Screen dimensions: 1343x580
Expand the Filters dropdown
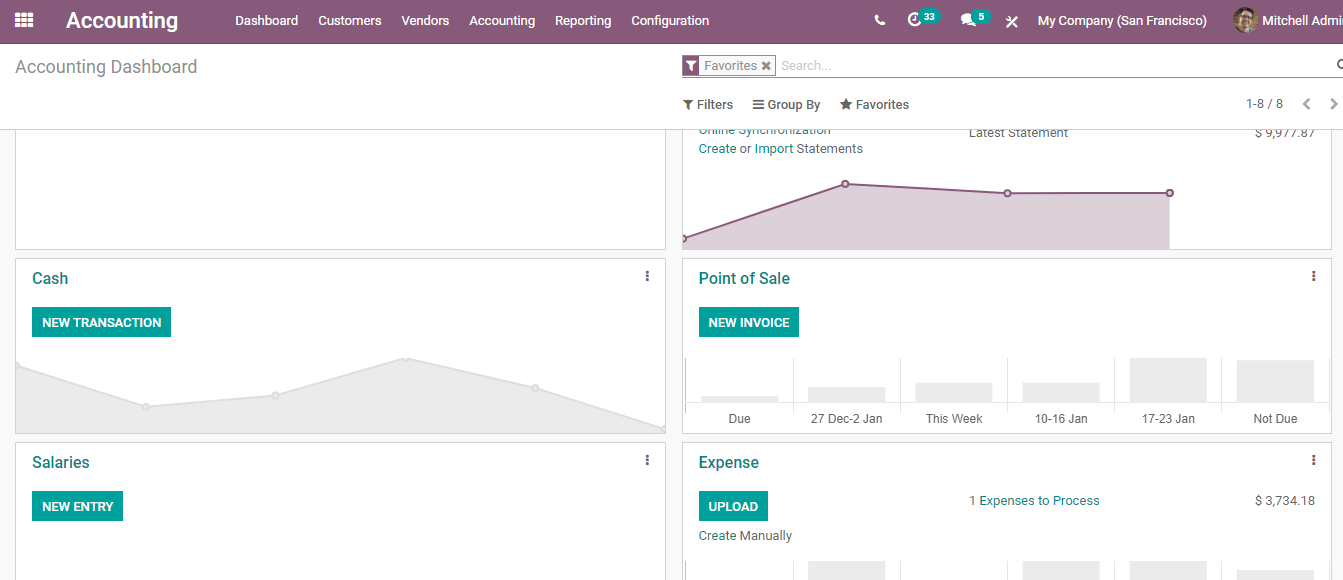pyautogui.click(x=708, y=104)
